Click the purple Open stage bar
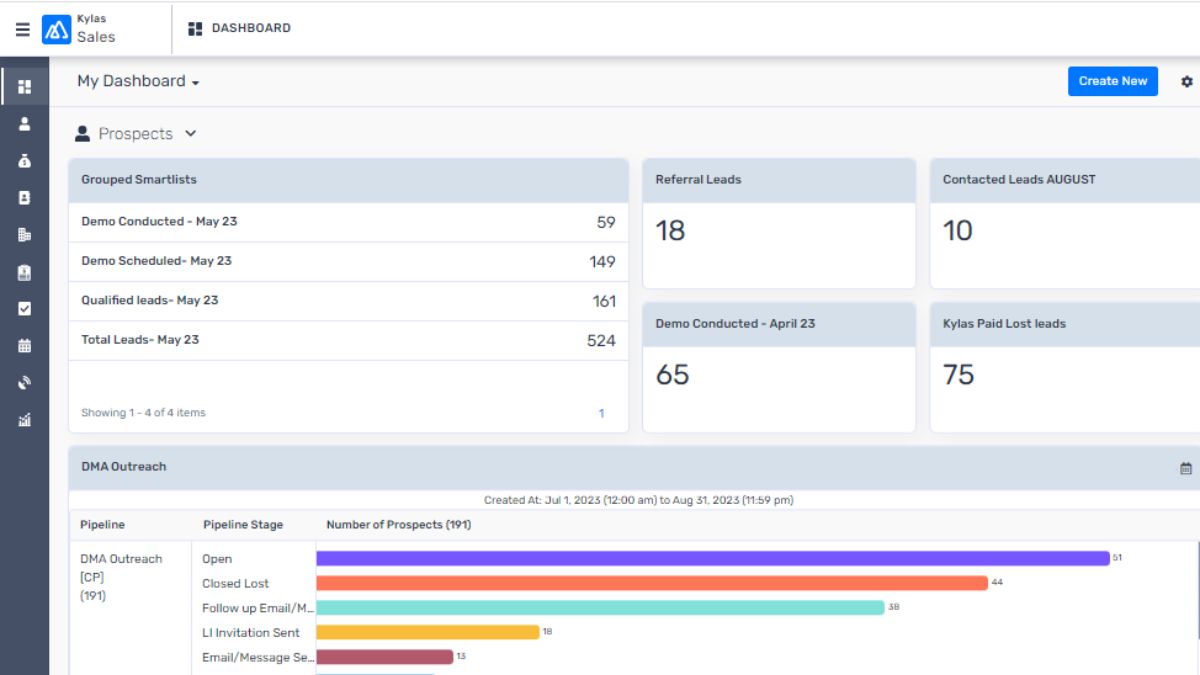Screen dimensions: 1200x675 [x=700, y=558]
